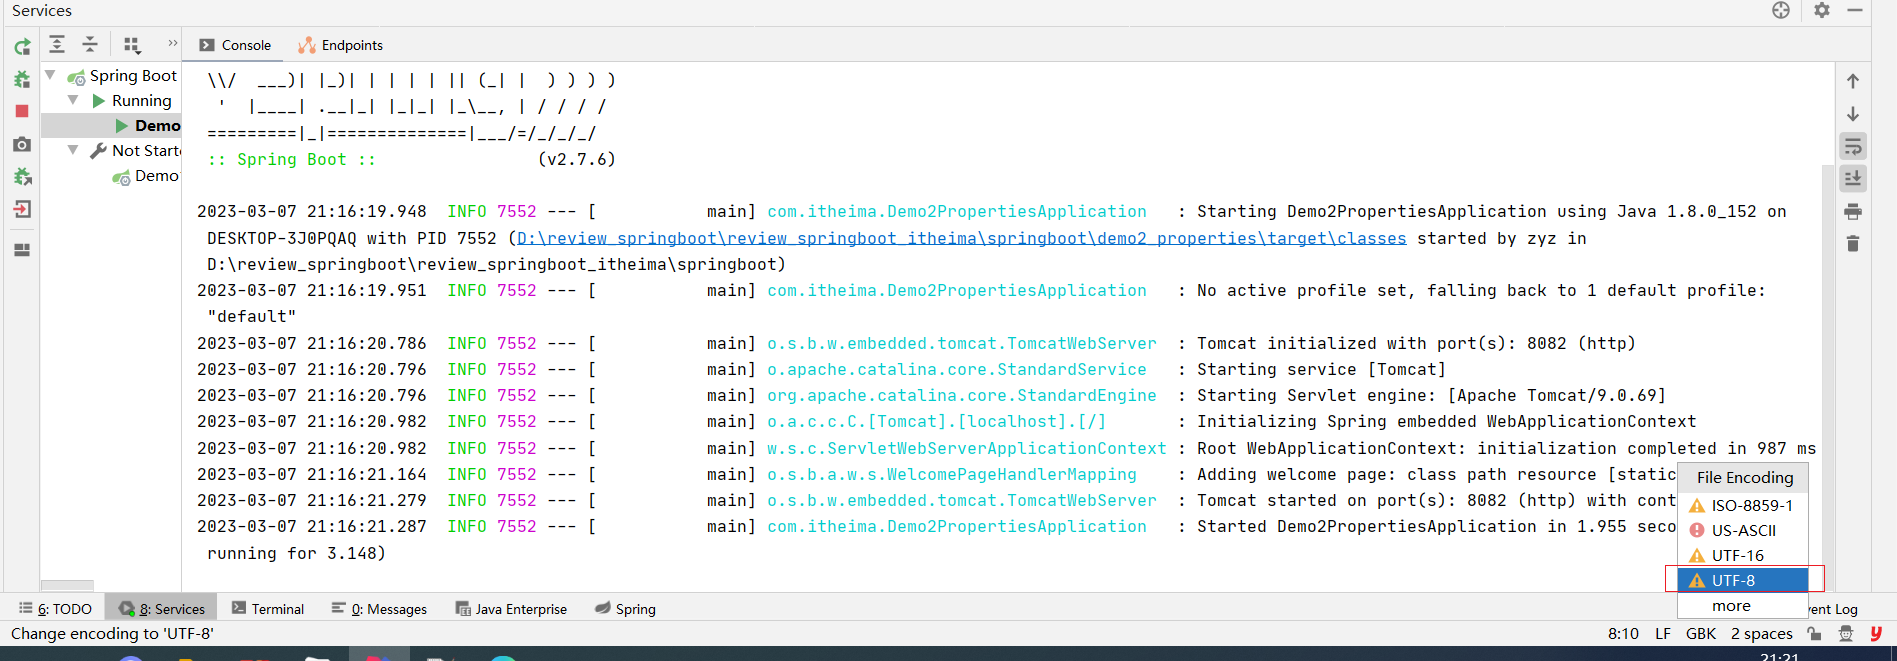Toggle soft-wrap in the console

pos(1853,147)
